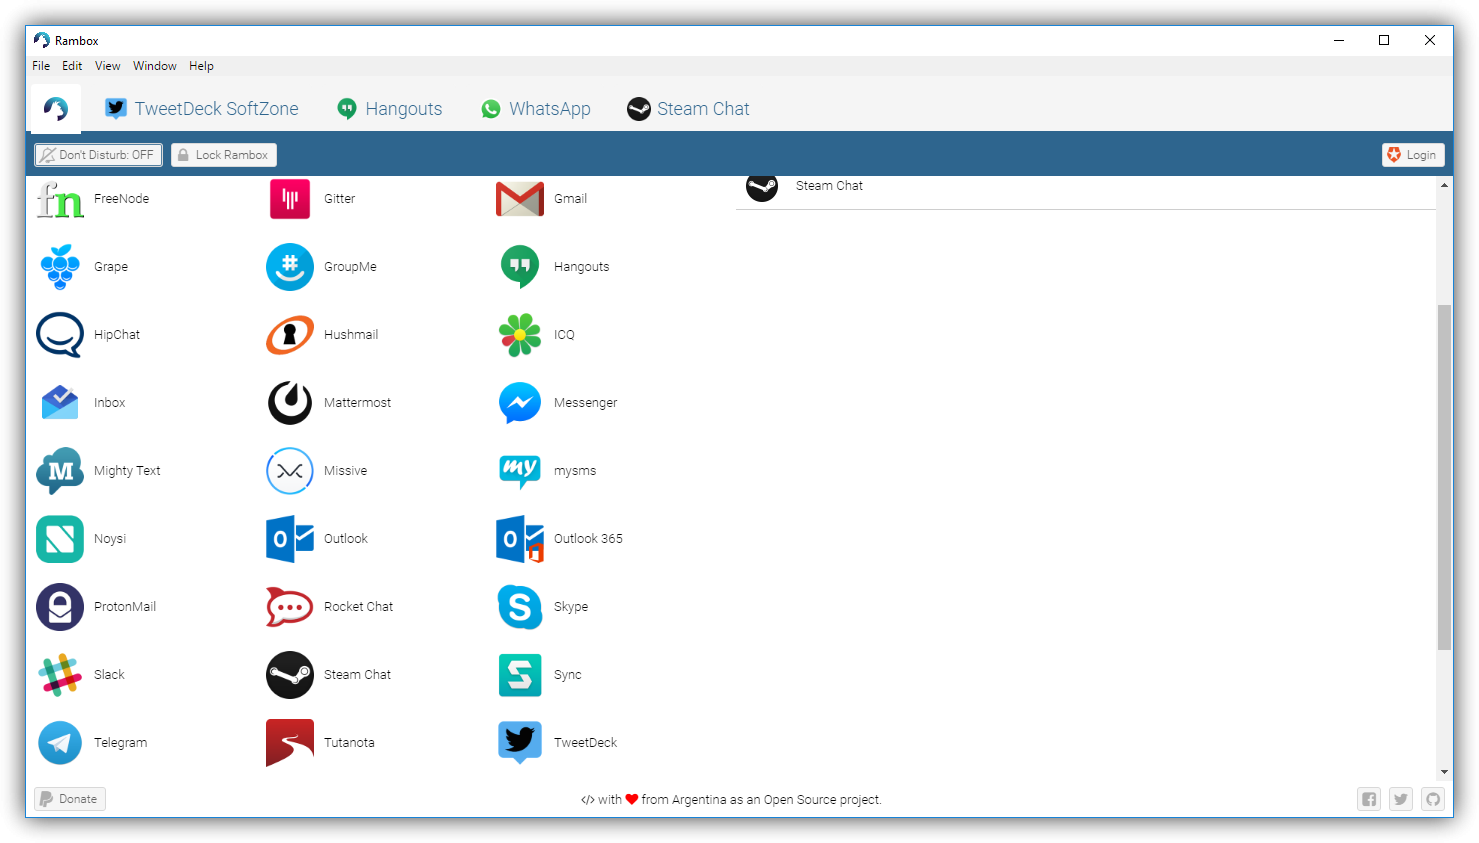Image resolution: width=1479 pixels, height=843 pixels.
Task: Pick the mysms service icon
Action: [x=520, y=471]
